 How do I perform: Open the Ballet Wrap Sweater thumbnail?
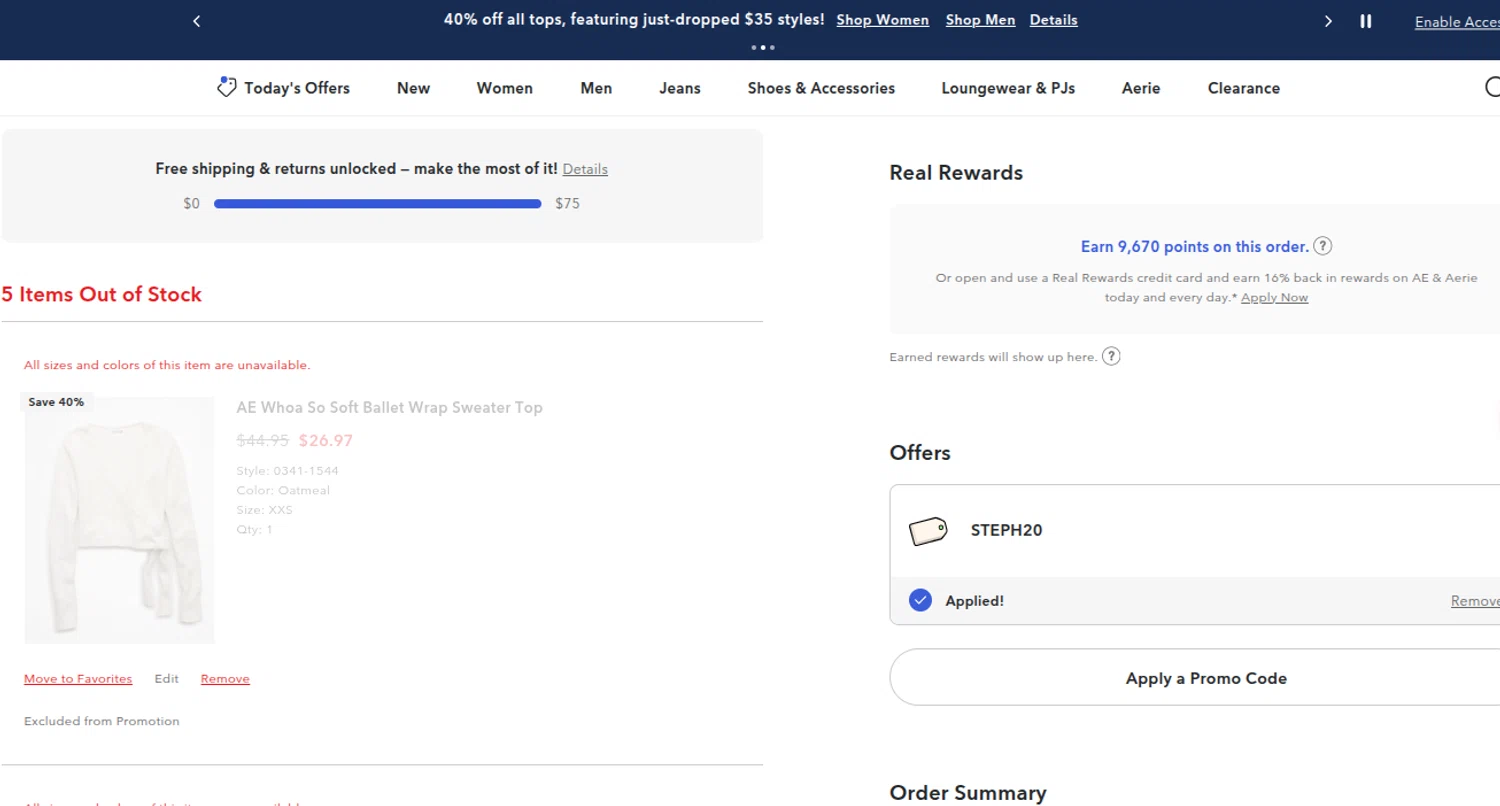click(x=119, y=520)
